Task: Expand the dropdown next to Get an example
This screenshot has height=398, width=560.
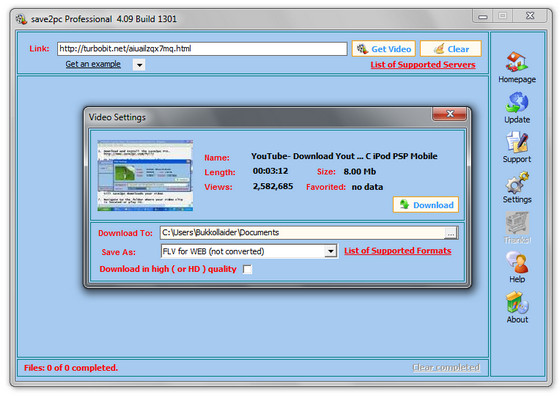Action: pos(139,65)
